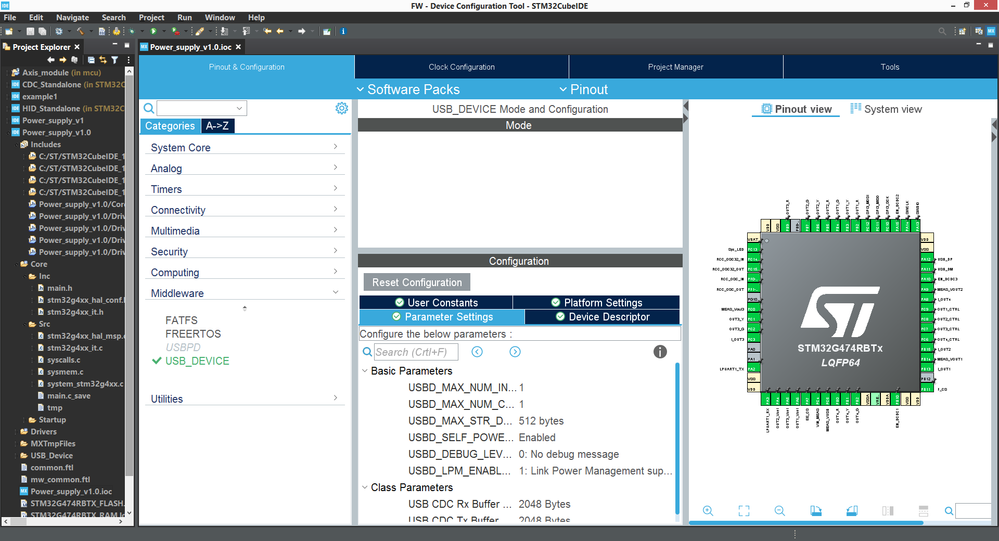Expand the Multimedia category

tap(245, 231)
